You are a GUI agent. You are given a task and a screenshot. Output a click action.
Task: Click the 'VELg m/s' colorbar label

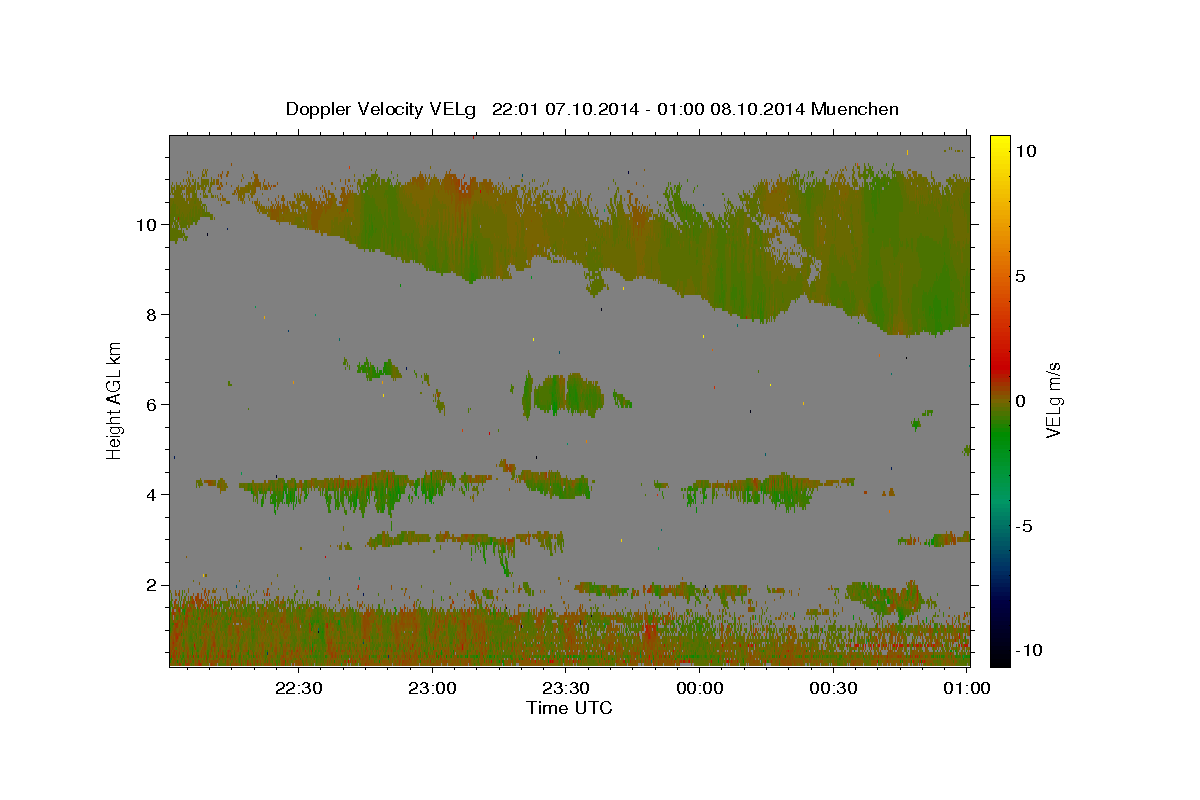(x=1052, y=400)
